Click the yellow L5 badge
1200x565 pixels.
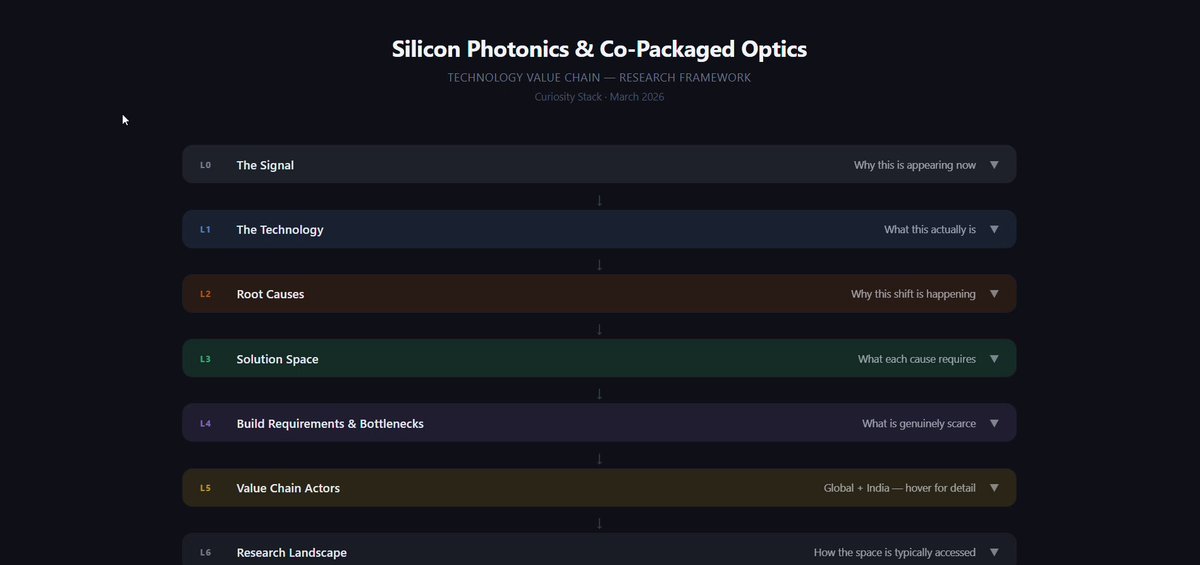click(205, 488)
